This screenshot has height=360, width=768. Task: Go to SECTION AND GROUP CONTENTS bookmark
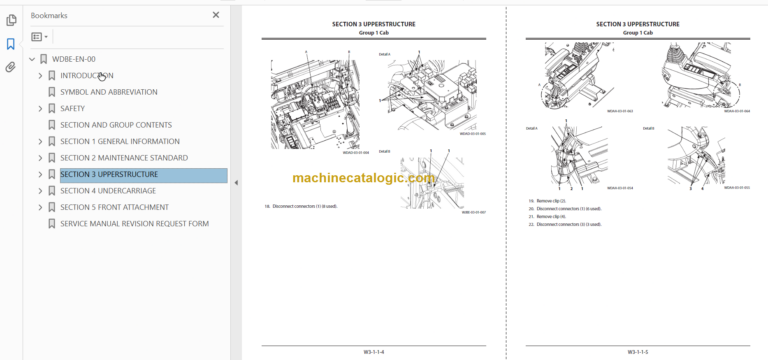pyautogui.click(x=116, y=125)
